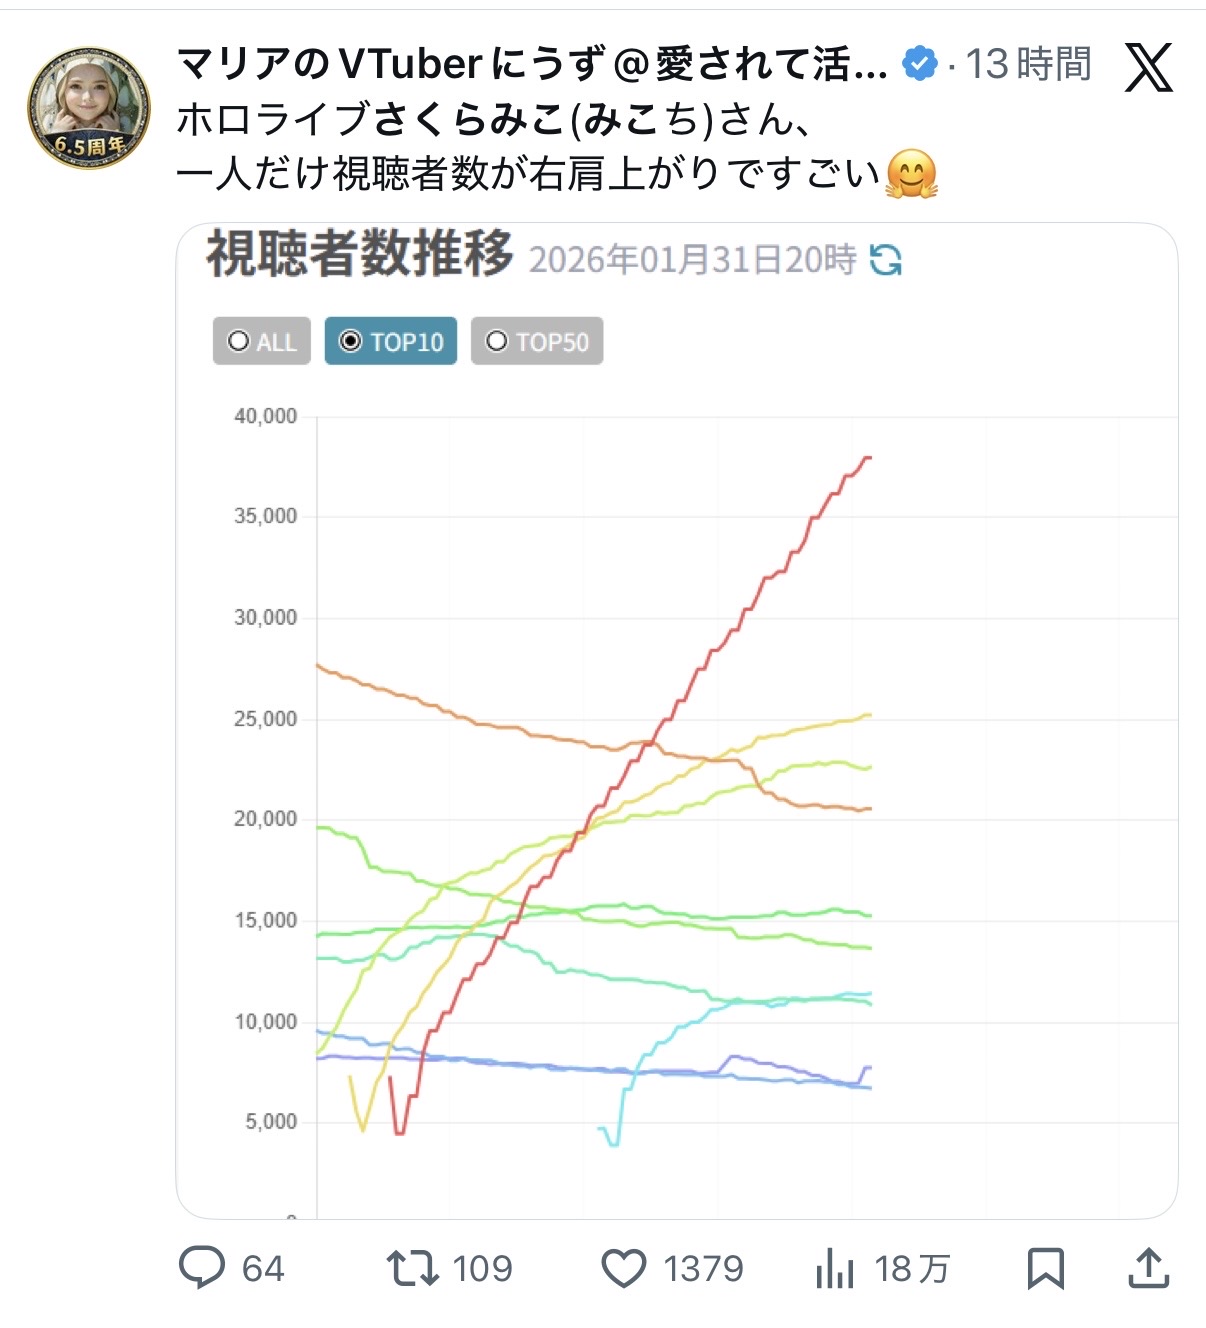The height and width of the screenshot is (1328, 1206).
Task: Click the 13時間 timestamp
Action: click(1028, 65)
